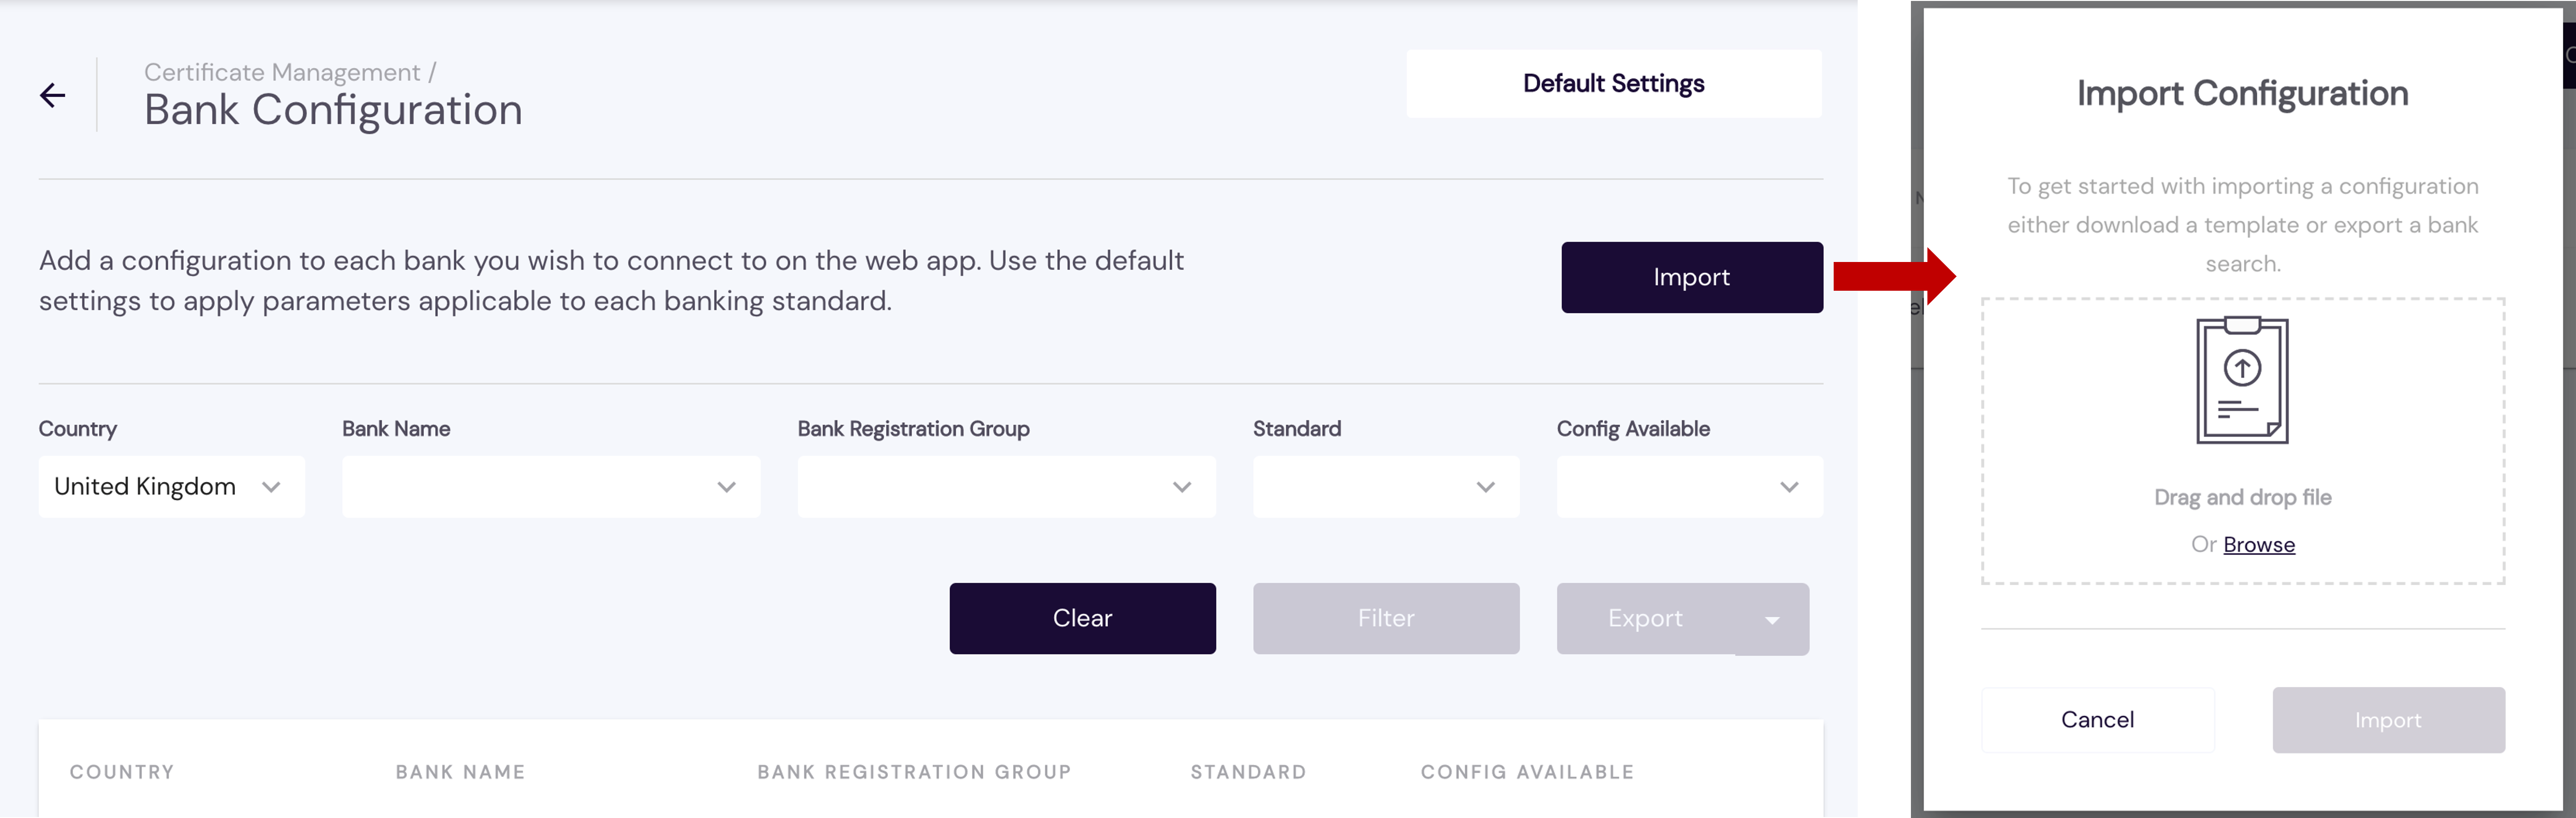Screen dimensions: 2576x818
Task: Open the Default Settings page
Action: pos(1613,84)
